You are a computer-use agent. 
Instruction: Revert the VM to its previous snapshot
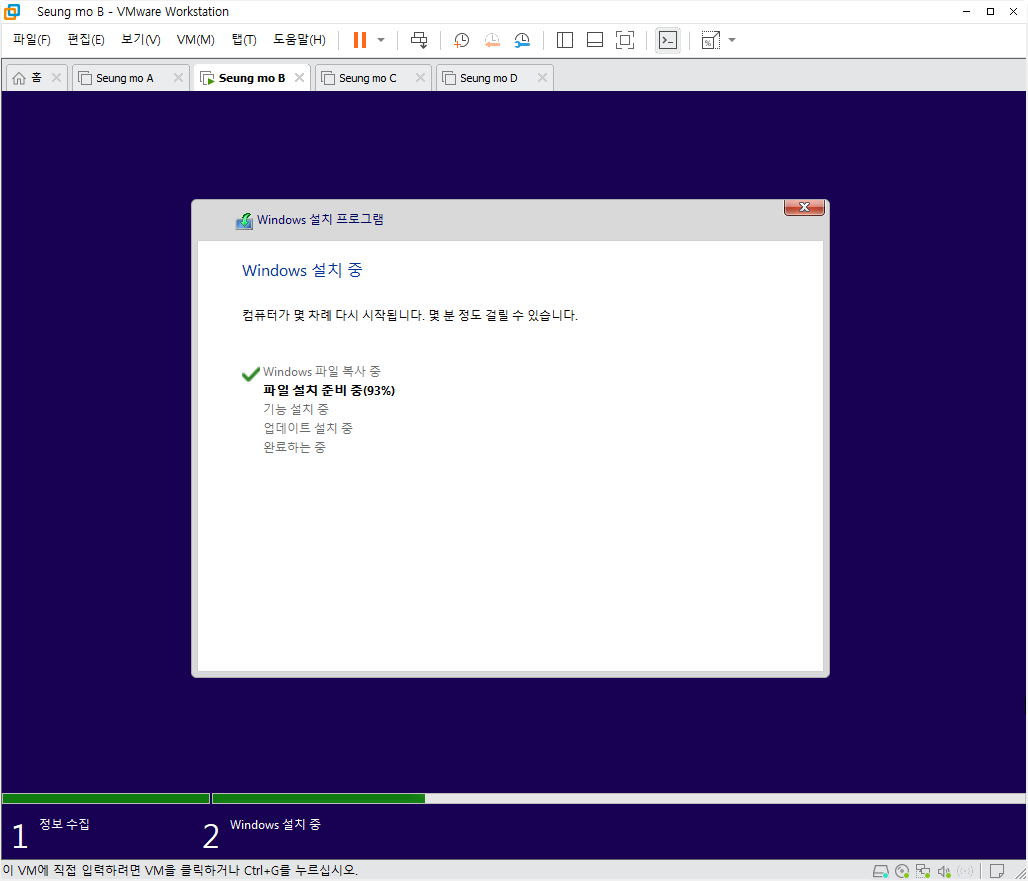click(x=492, y=41)
